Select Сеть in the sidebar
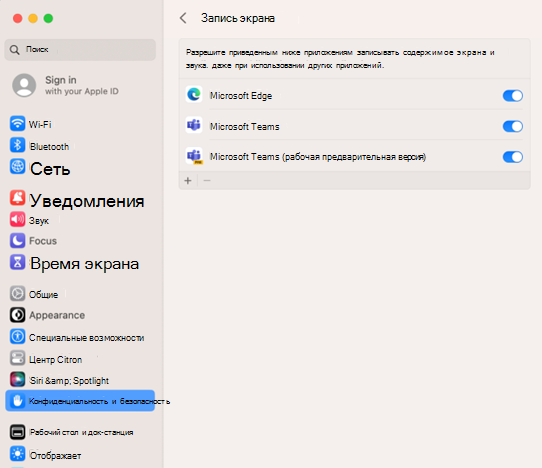 click(x=50, y=169)
